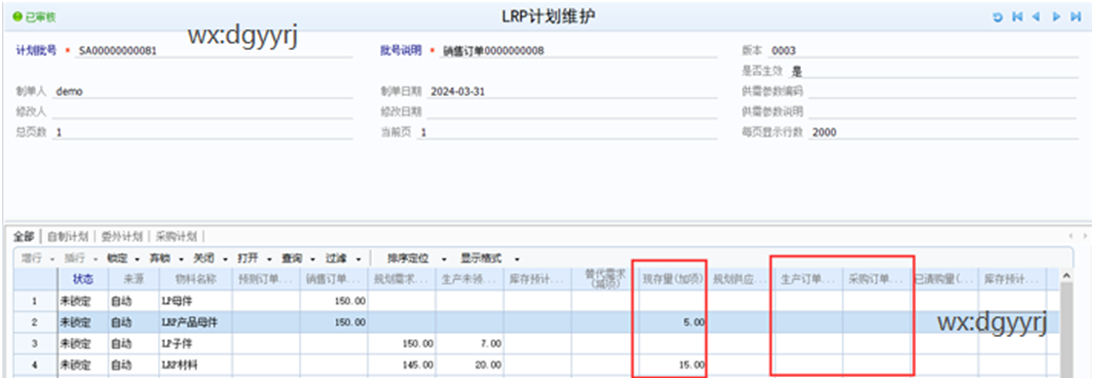Select row number 3 header
This screenshot has height=380, width=1094.
pyautogui.click(x=36, y=344)
